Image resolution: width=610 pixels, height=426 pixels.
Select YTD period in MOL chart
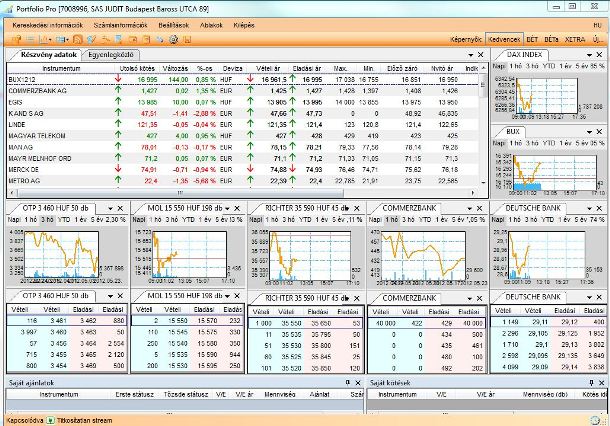coord(188,220)
